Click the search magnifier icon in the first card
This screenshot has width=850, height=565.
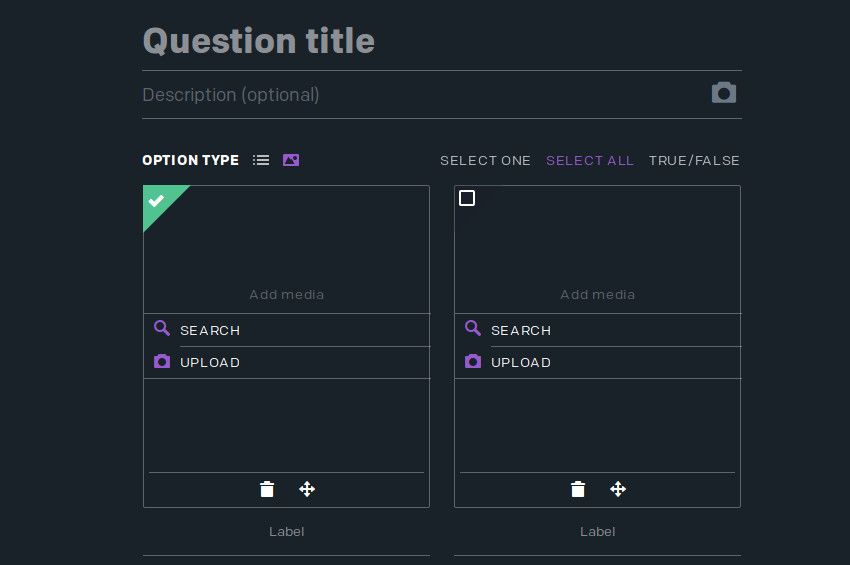click(x=162, y=329)
